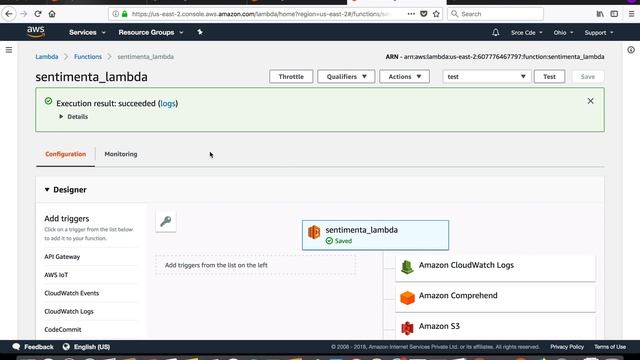Select the Amazon S3 resource icon
Viewport: 640px width, 360px height.
click(407, 328)
